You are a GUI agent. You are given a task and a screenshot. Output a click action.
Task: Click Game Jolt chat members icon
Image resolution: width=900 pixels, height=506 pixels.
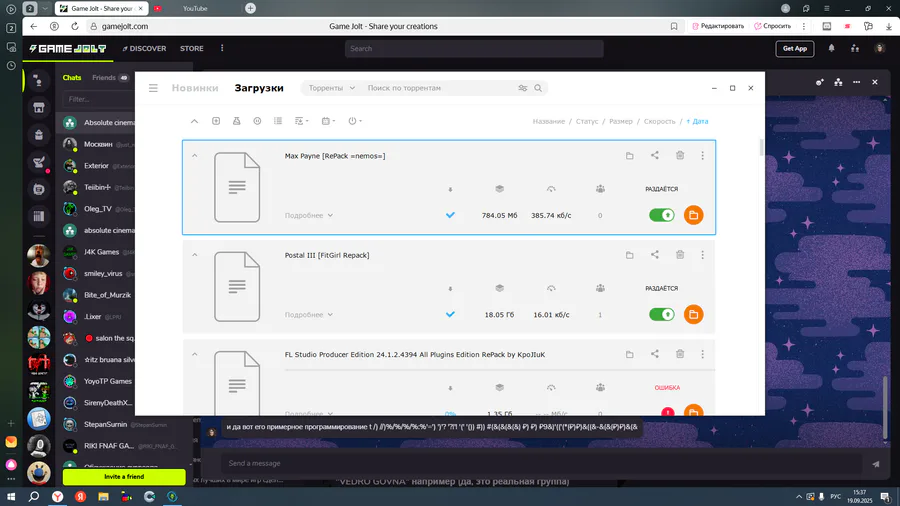click(x=839, y=82)
